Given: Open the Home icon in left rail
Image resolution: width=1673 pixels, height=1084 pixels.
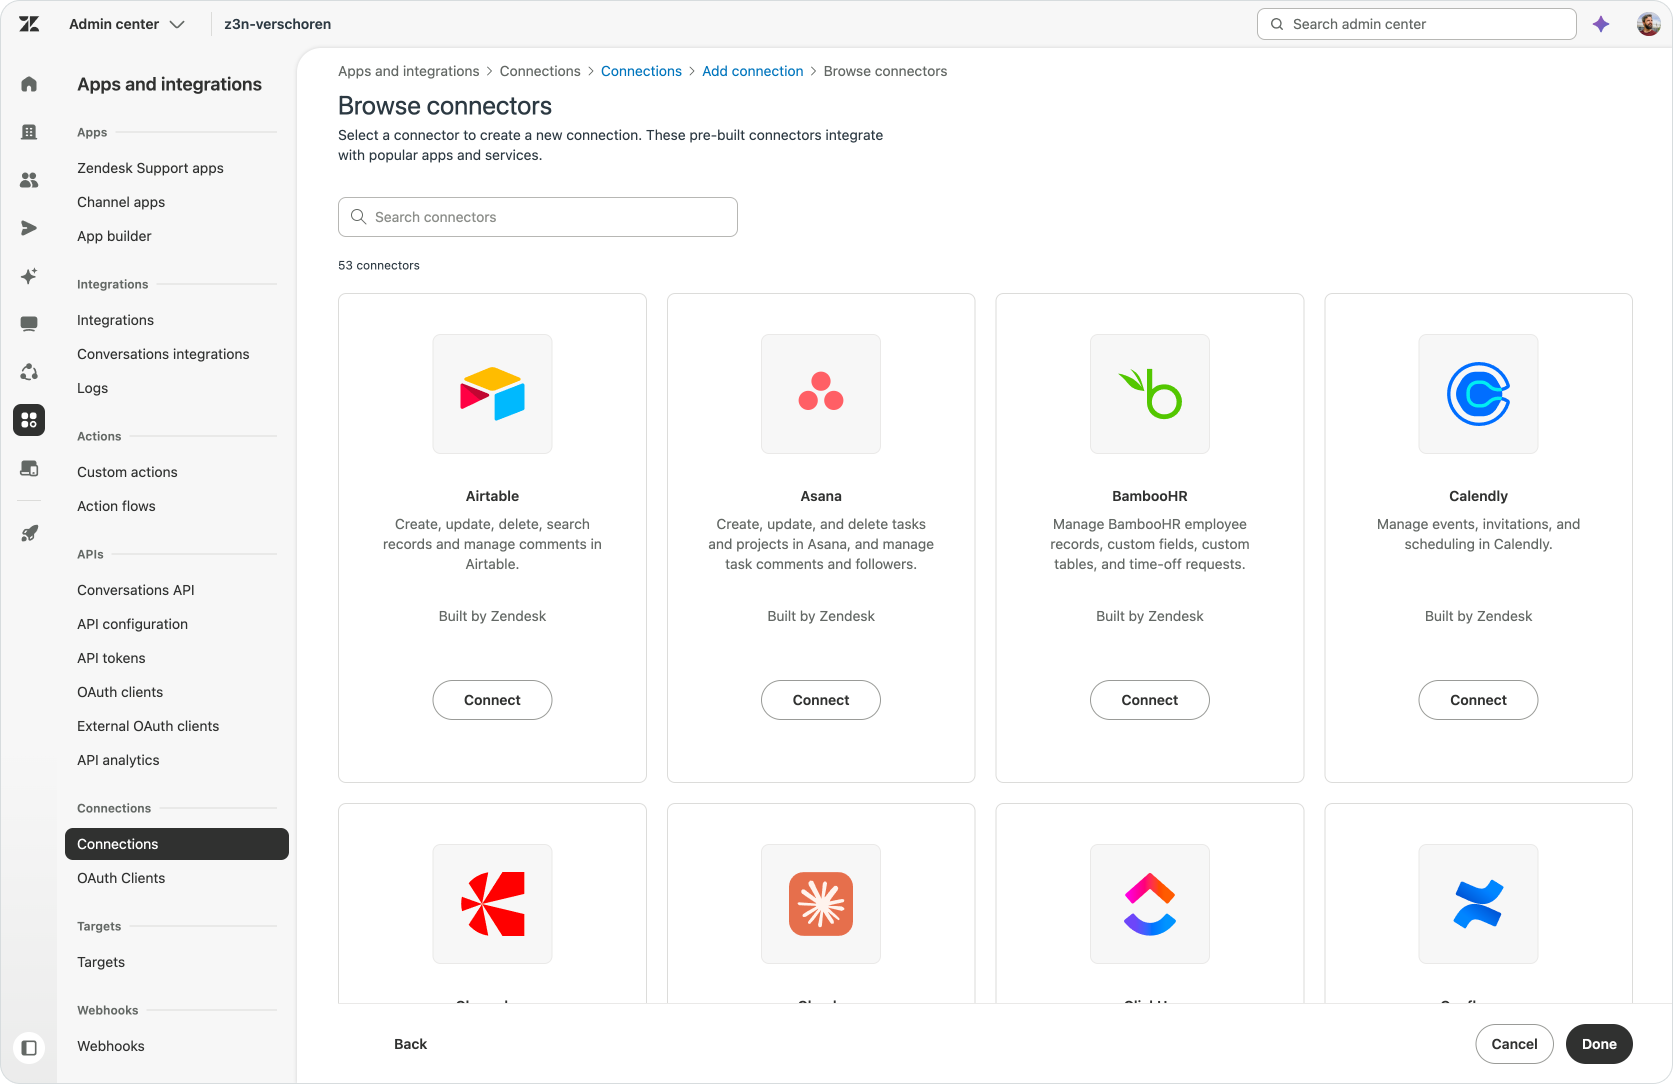Looking at the screenshot, I should click(29, 84).
